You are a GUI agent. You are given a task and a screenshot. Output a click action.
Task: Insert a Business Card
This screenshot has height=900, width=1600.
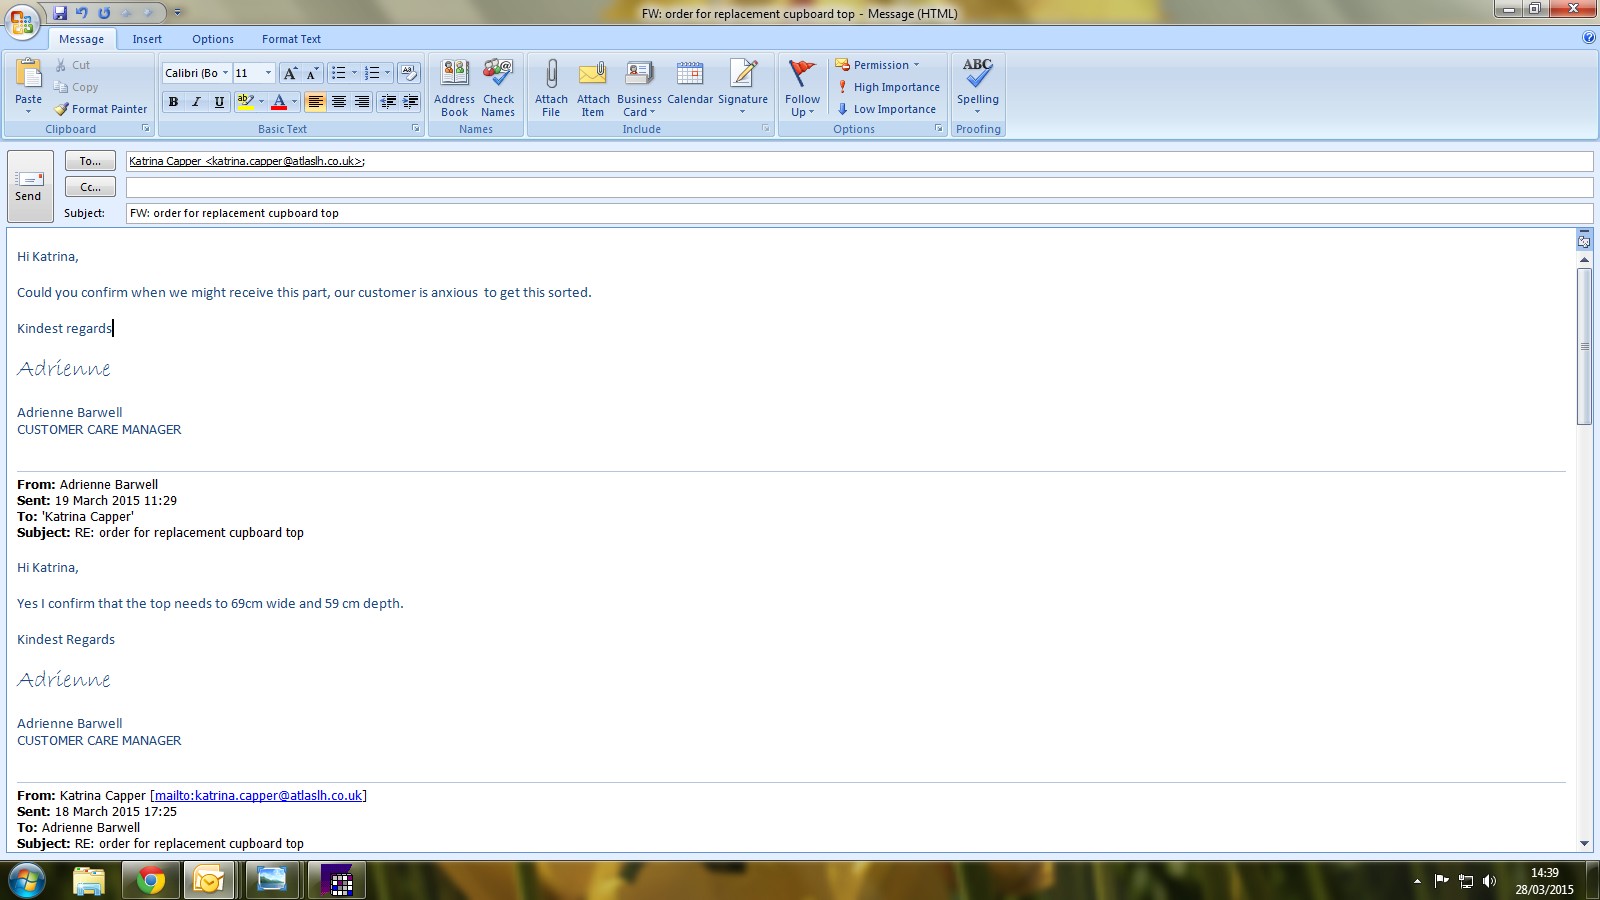(639, 88)
